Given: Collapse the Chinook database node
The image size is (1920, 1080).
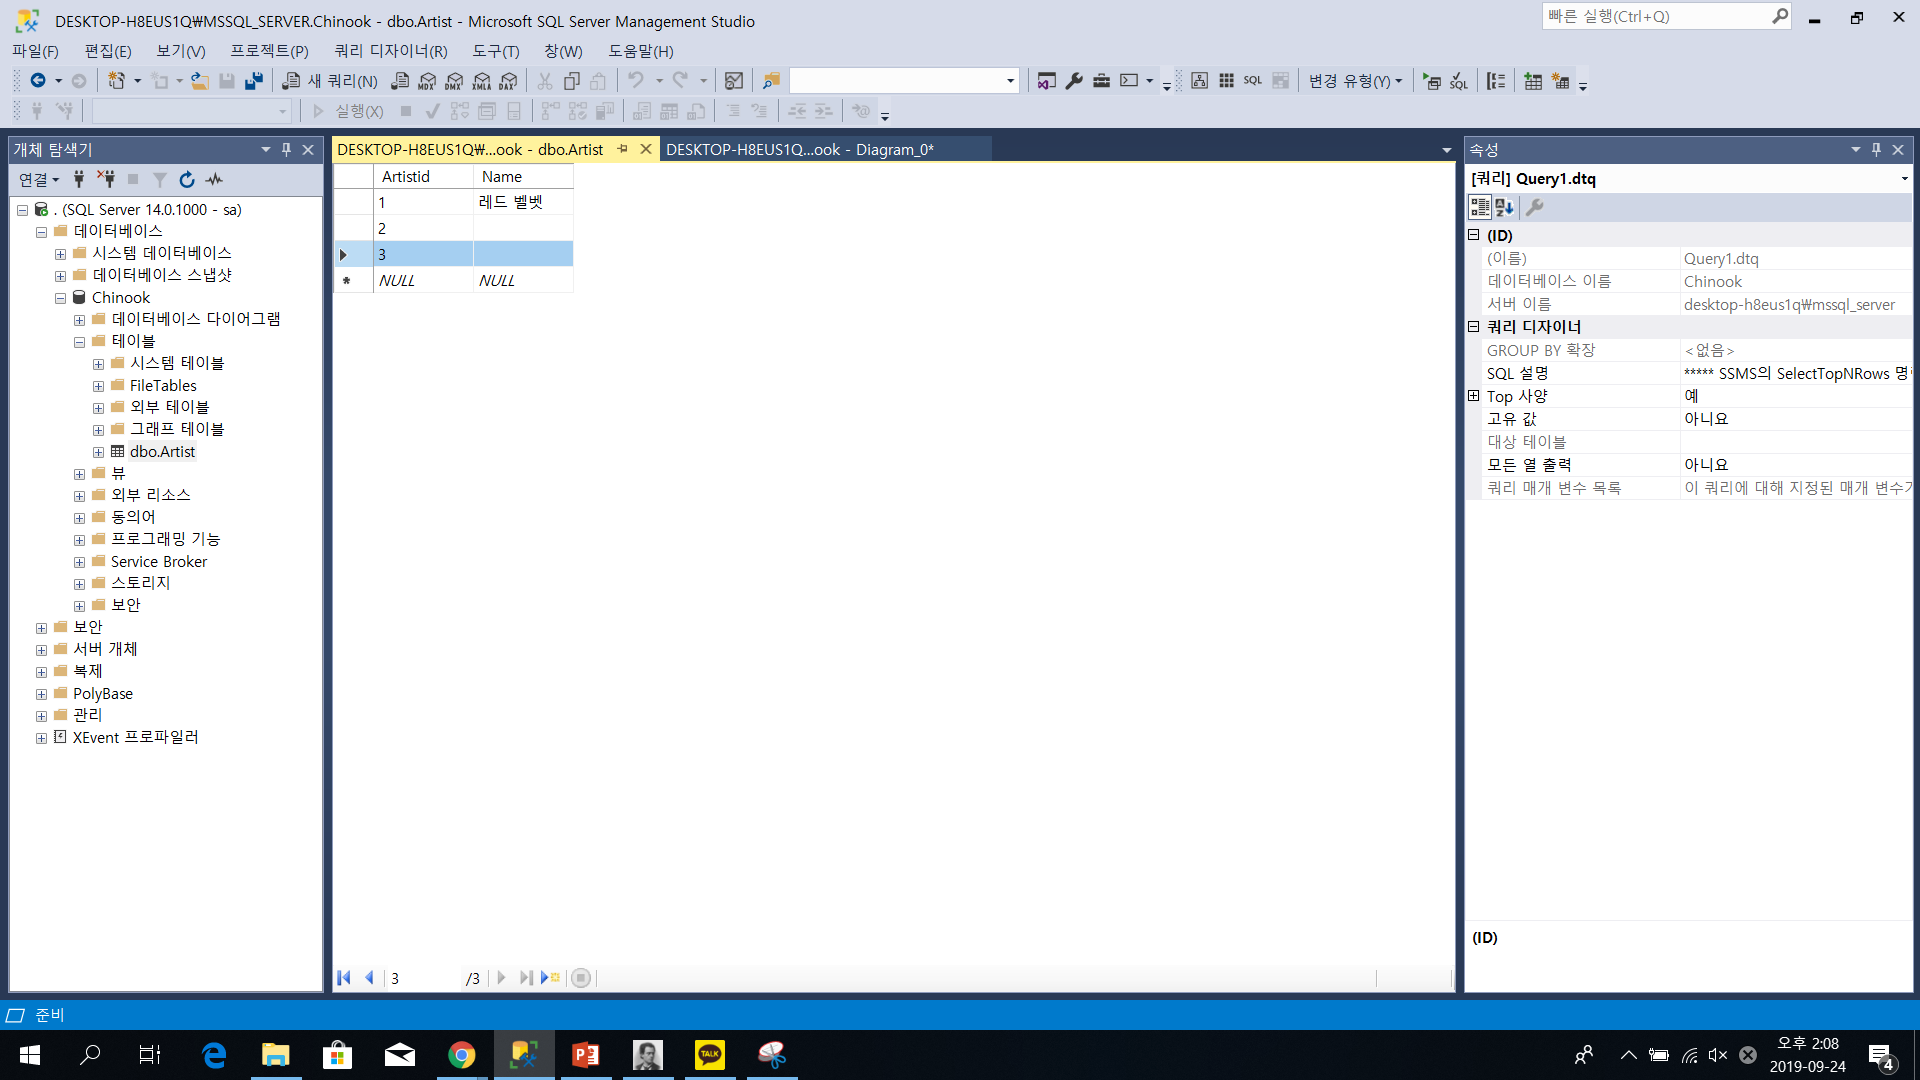Looking at the screenshot, I should [60, 298].
